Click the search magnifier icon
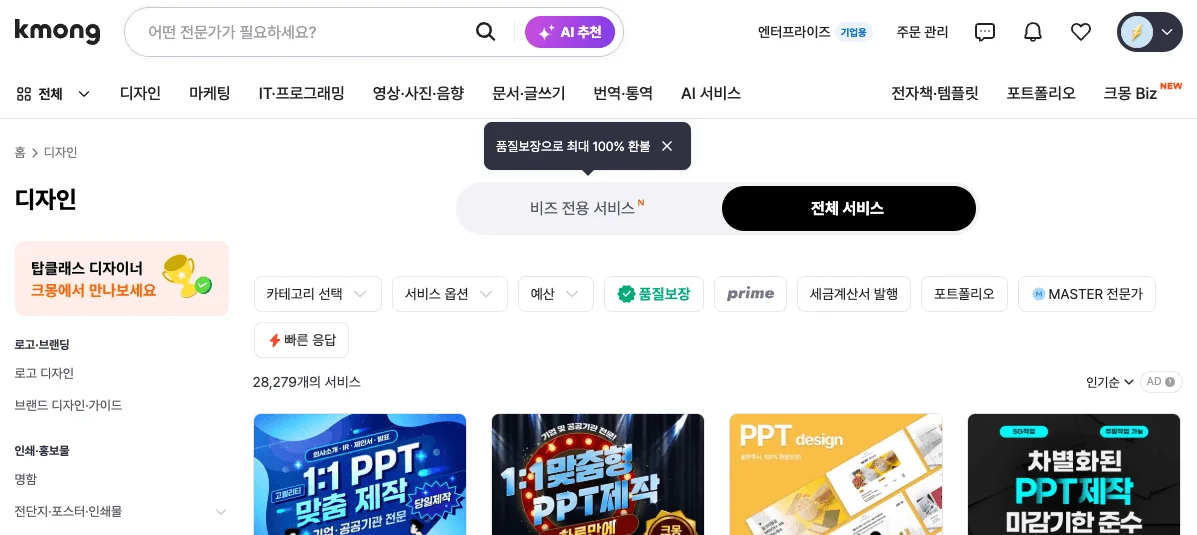 pyautogui.click(x=485, y=32)
